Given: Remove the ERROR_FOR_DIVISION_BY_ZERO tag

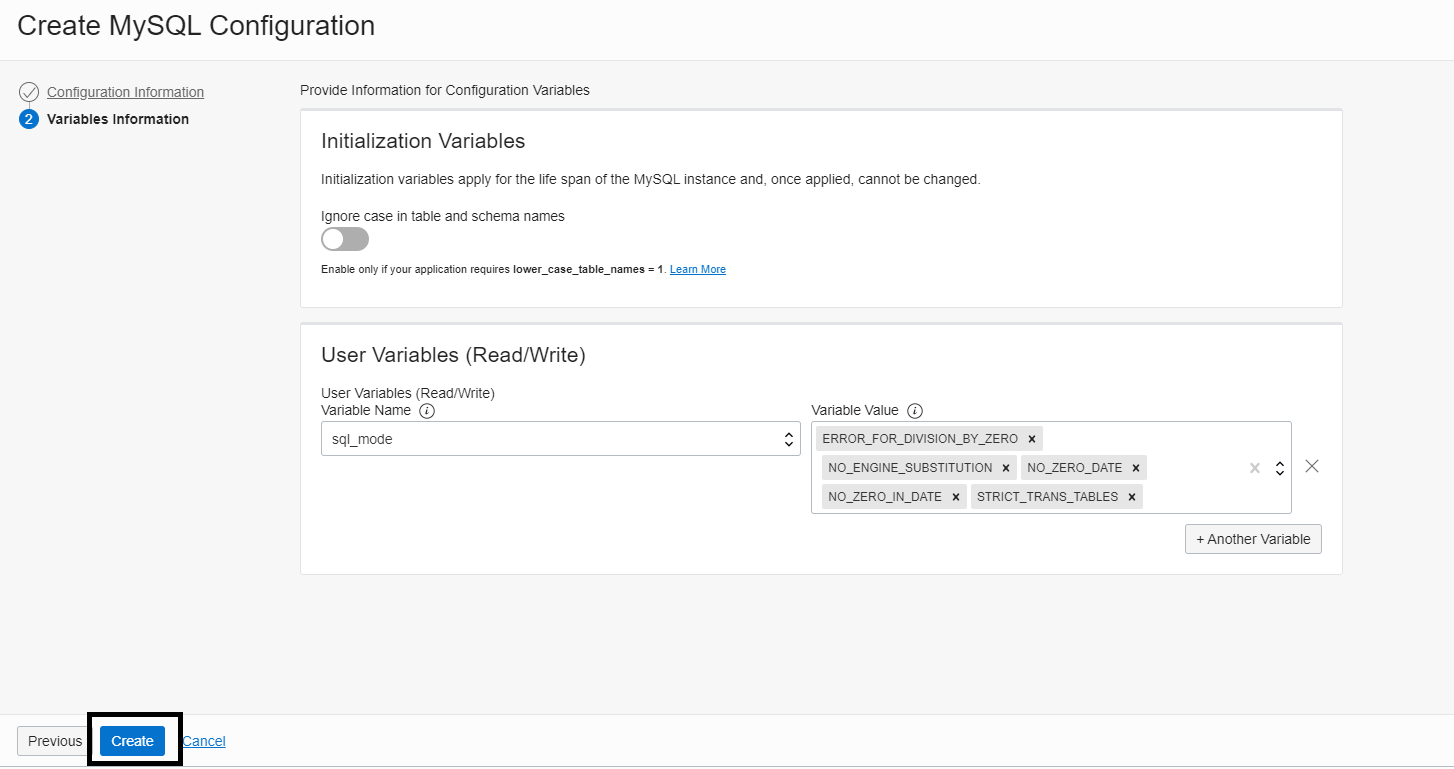Looking at the screenshot, I should click(x=1031, y=439).
